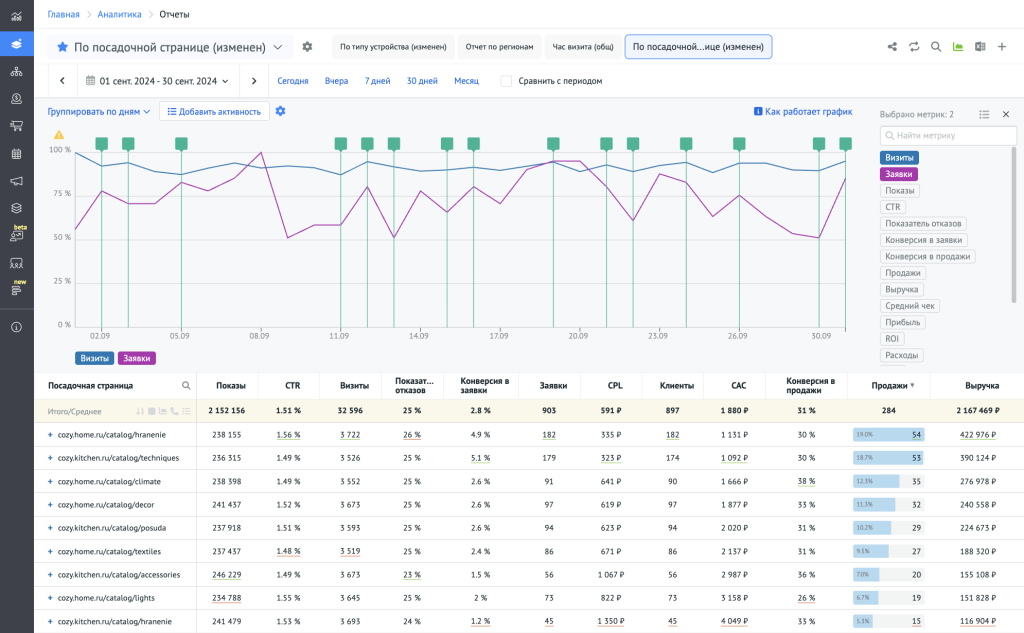The image size is (1024, 633).
Task: Enable Сравнить с периодом checkbox
Action: pos(506,81)
